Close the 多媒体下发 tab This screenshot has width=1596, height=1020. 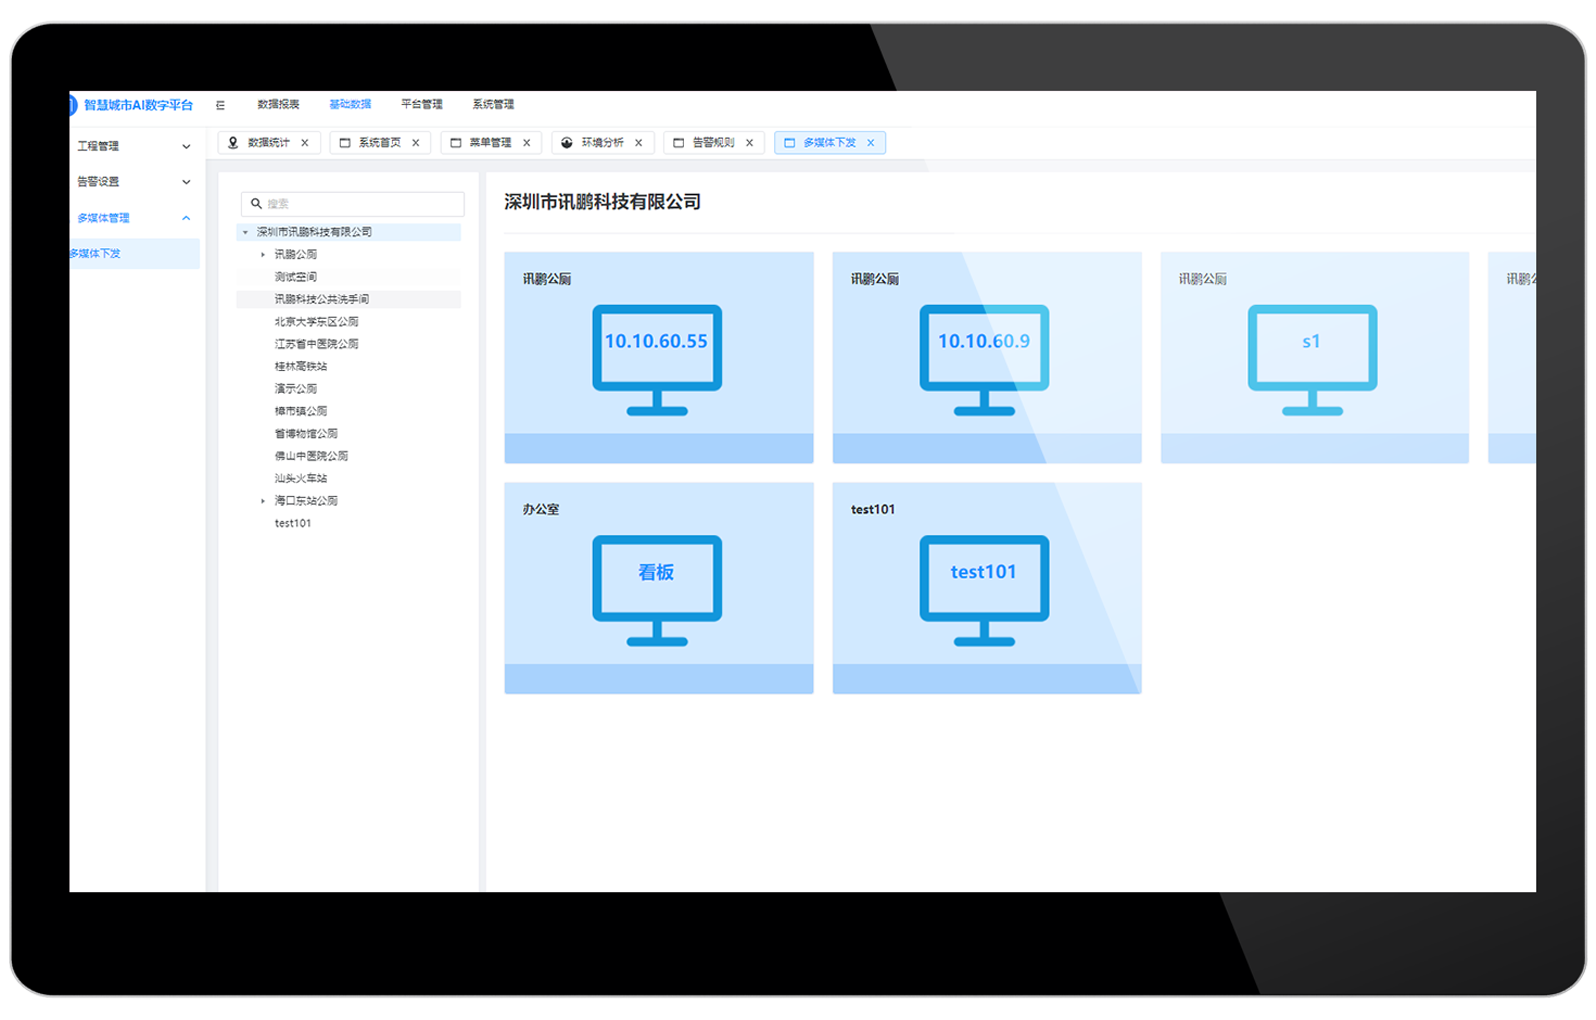pos(870,143)
